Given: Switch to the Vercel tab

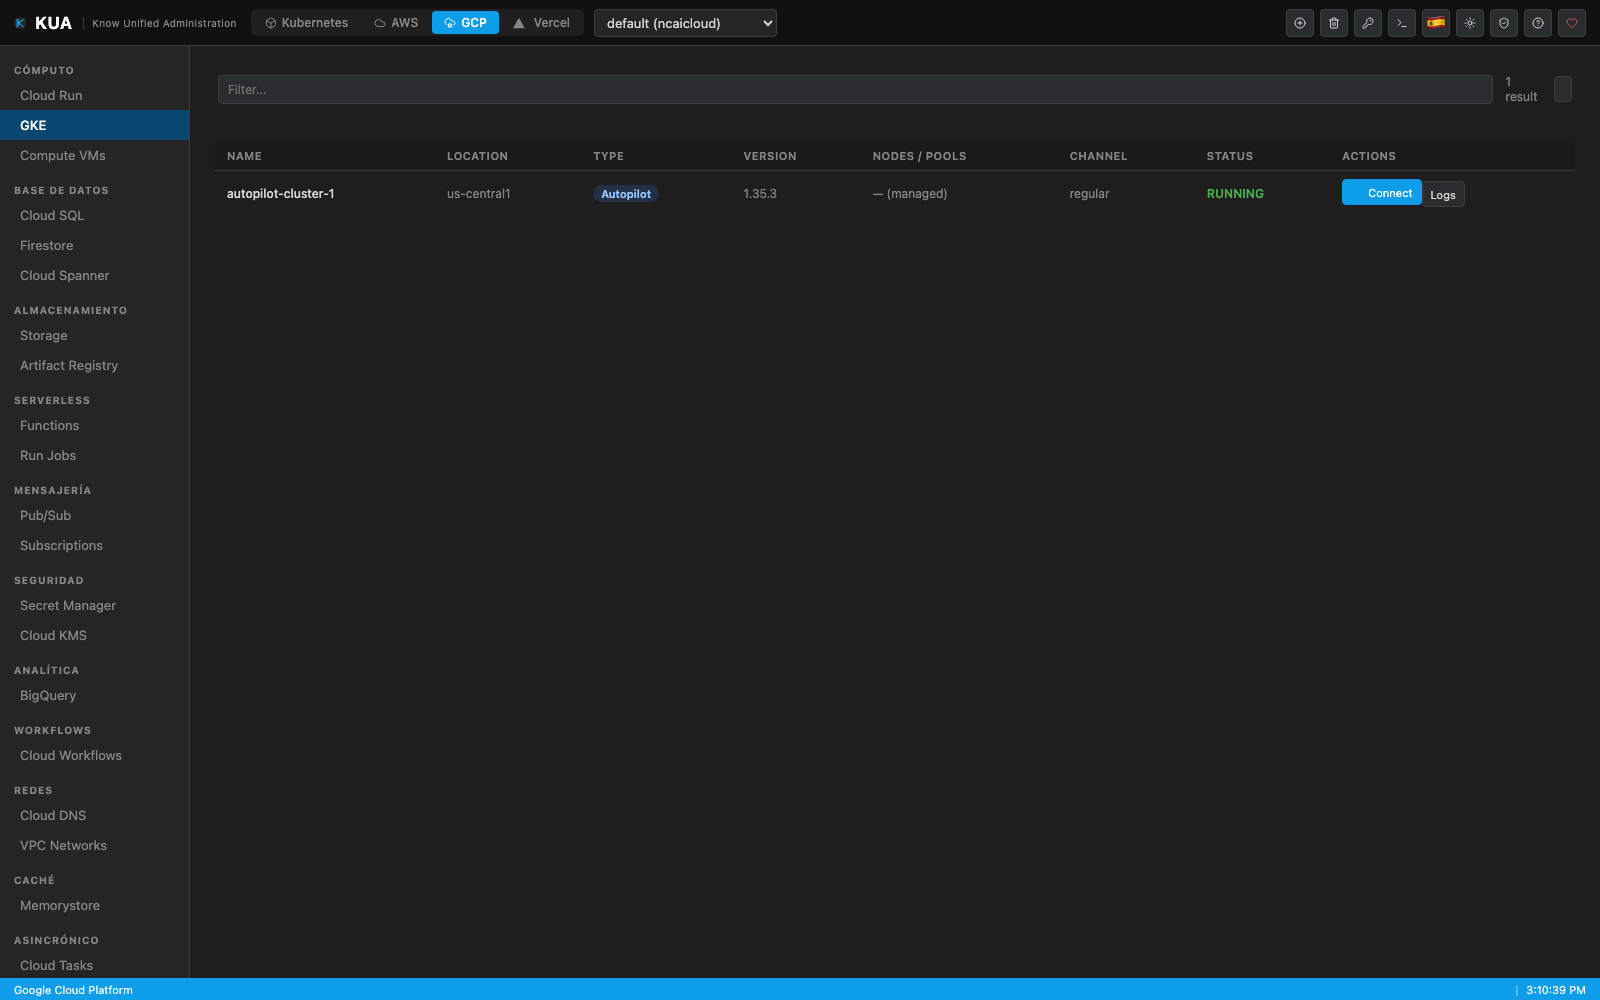Looking at the screenshot, I should (542, 23).
